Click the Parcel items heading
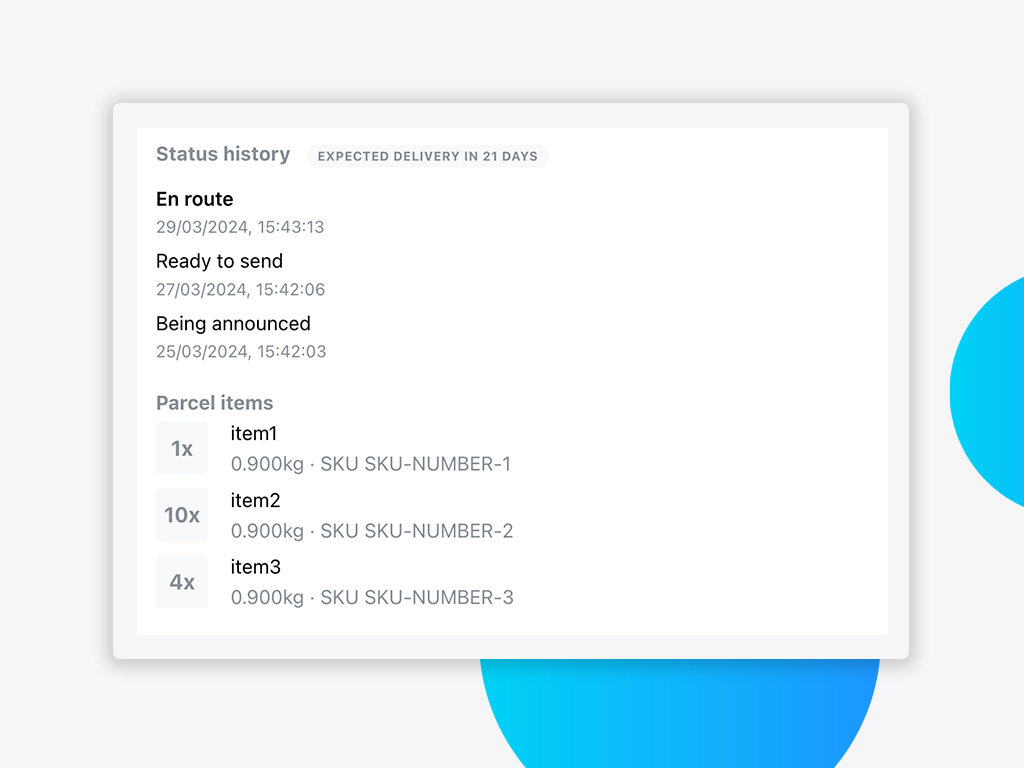1024x768 pixels. click(214, 403)
